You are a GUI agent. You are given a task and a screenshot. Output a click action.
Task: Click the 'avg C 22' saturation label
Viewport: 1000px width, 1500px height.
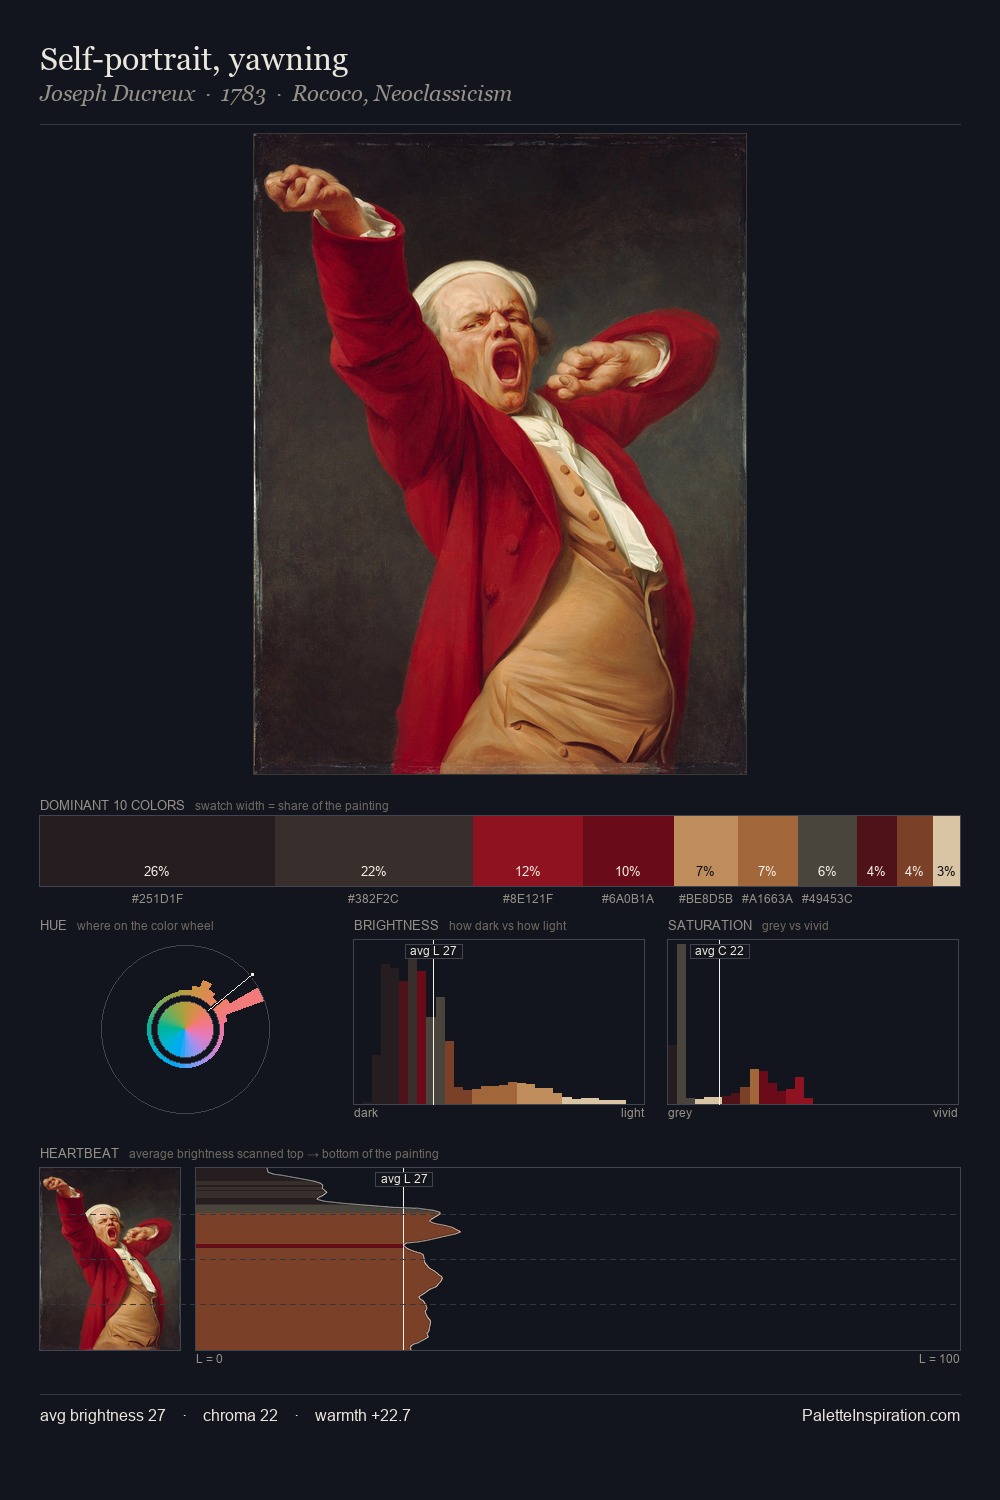coord(719,950)
